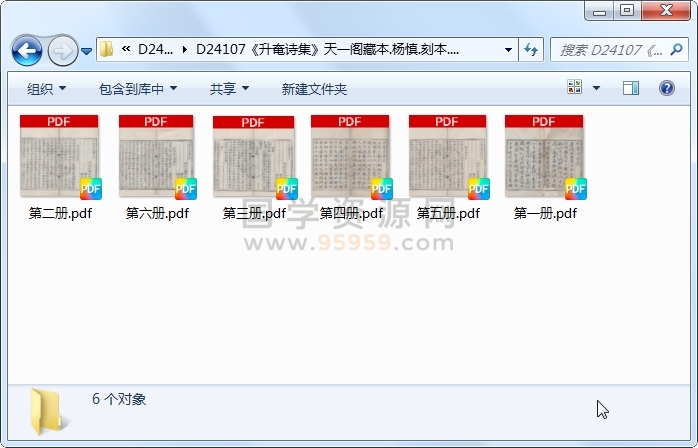
Task: Open the address bar history dropdown
Action: tap(508, 49)
